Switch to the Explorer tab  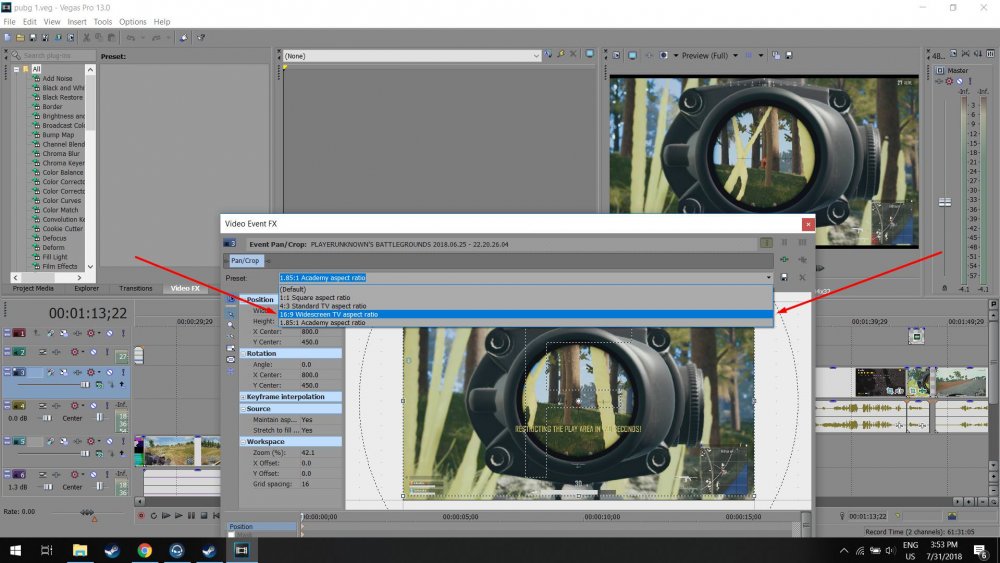click(x=86, y=288)
